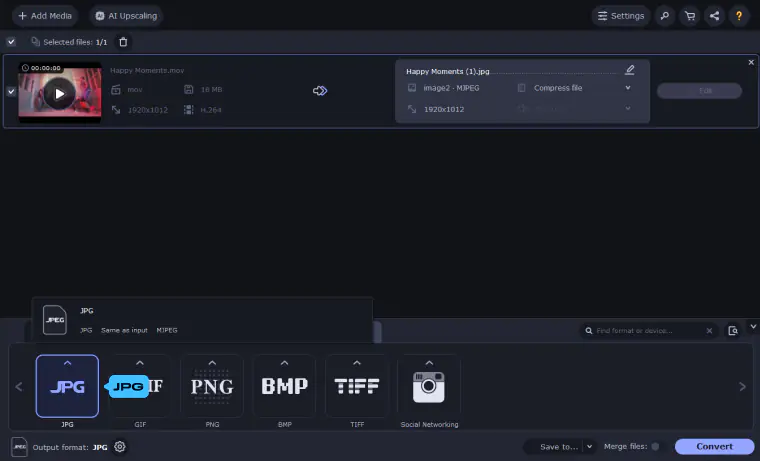Remove the file with the X button
Screen dimensions: 760x461
pos(751,63)
